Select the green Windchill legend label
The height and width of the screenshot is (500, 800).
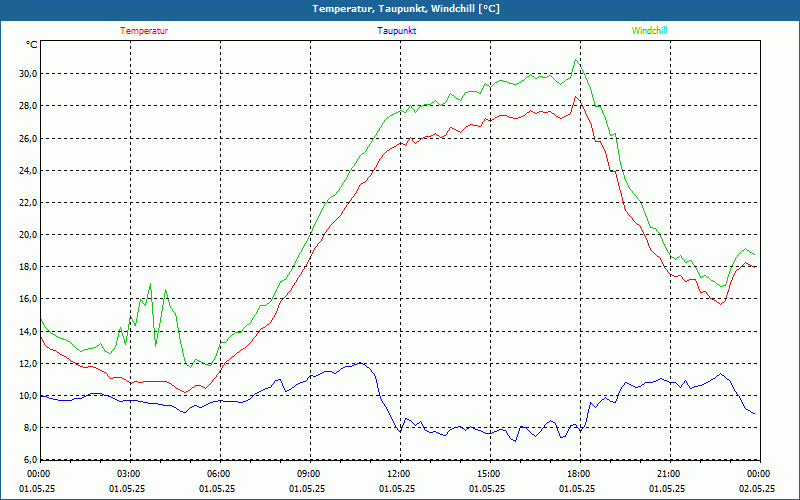pyautogui.click(x=649, y=31)
